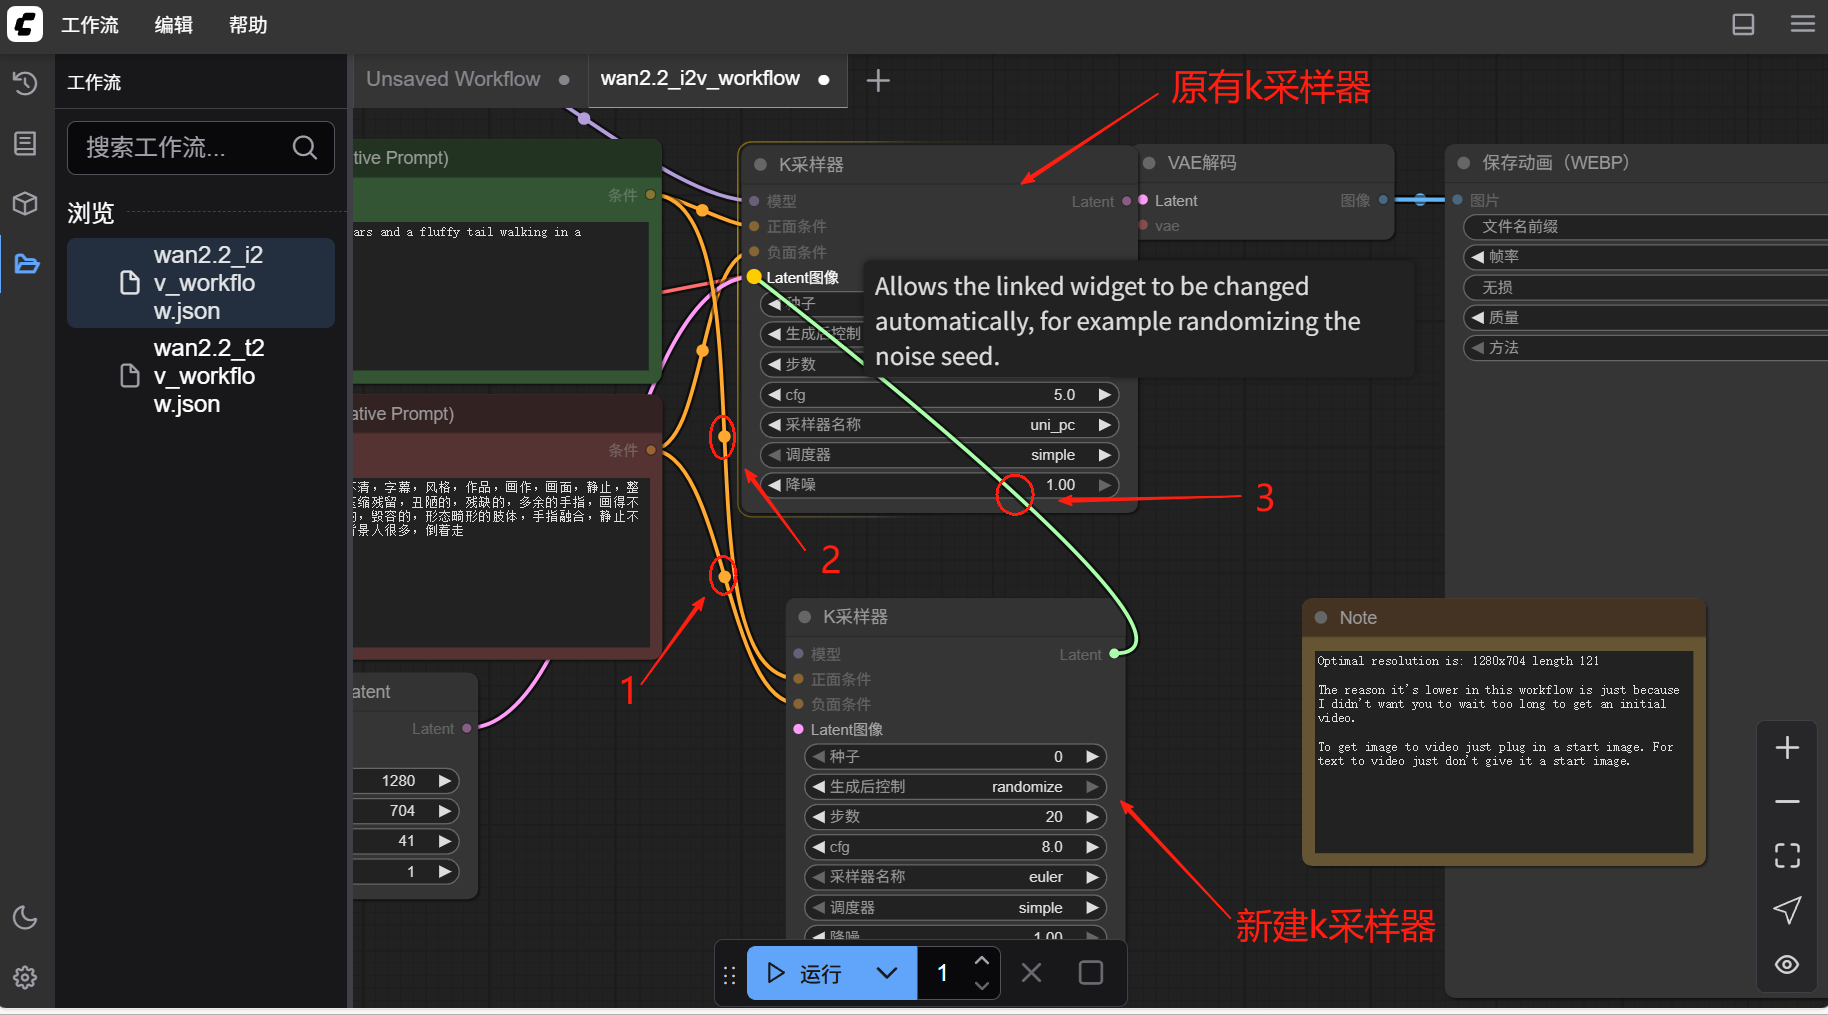The height and width of the screenshot is (1015, 1828).
Task: Toggle bottom panel icon in top bar
Action: [x=1743, y=24]
